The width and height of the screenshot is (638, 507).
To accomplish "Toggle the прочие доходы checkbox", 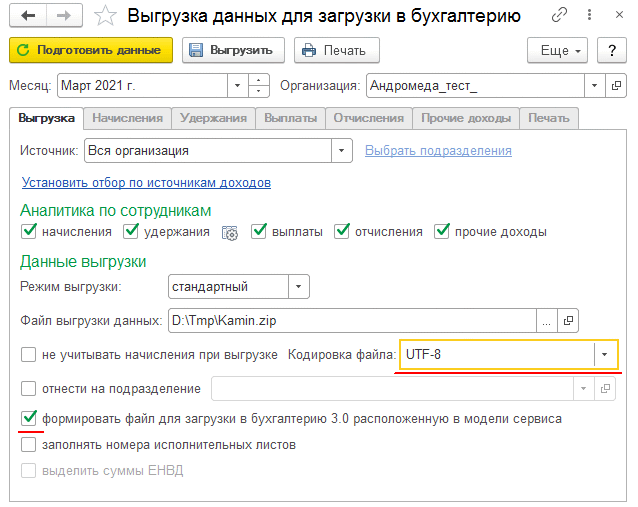I will tap(442, 232).
